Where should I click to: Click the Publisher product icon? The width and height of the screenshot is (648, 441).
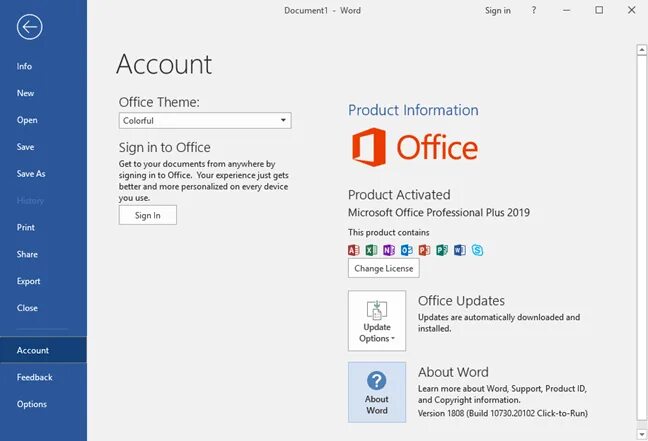click(x=442, y=249)
